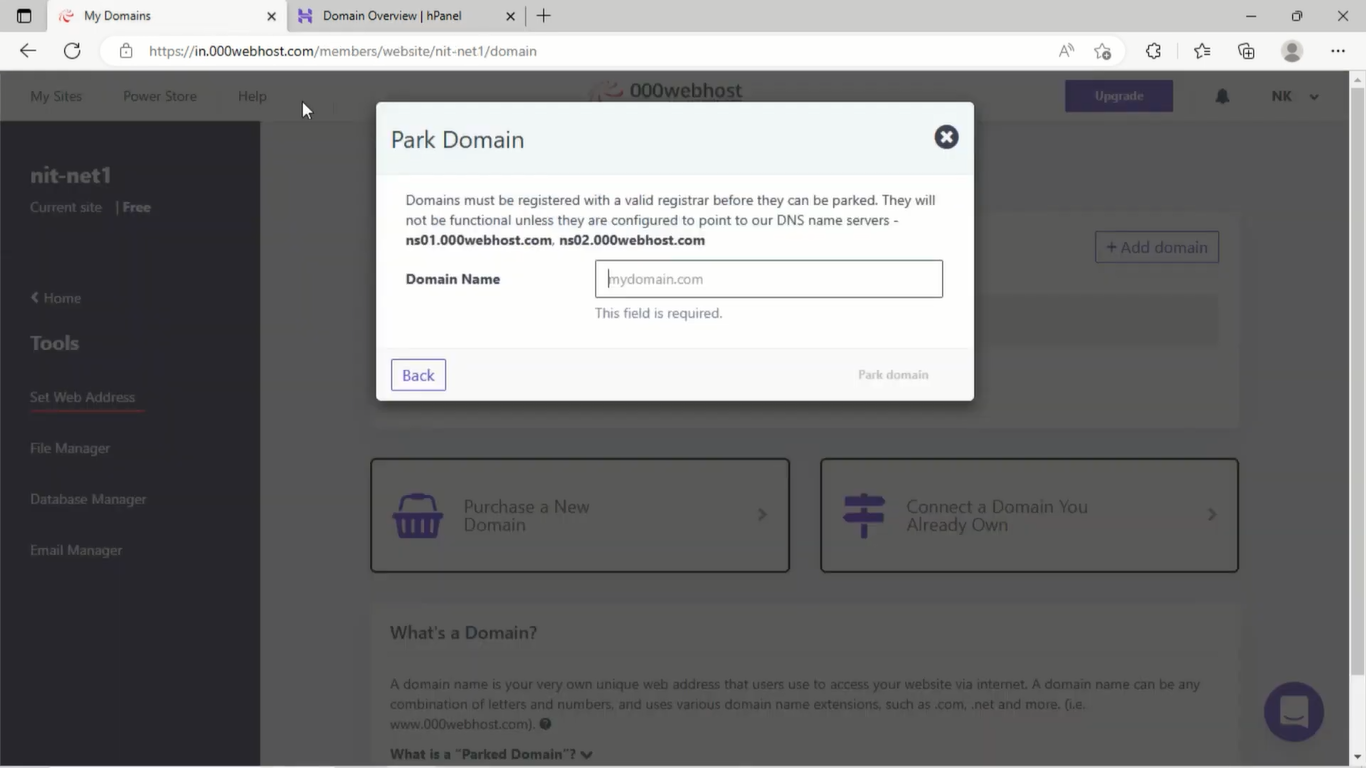The height and width of the screenshot is (768, 1366).
Task: Click the Park domain button
Action: point(893,375)
